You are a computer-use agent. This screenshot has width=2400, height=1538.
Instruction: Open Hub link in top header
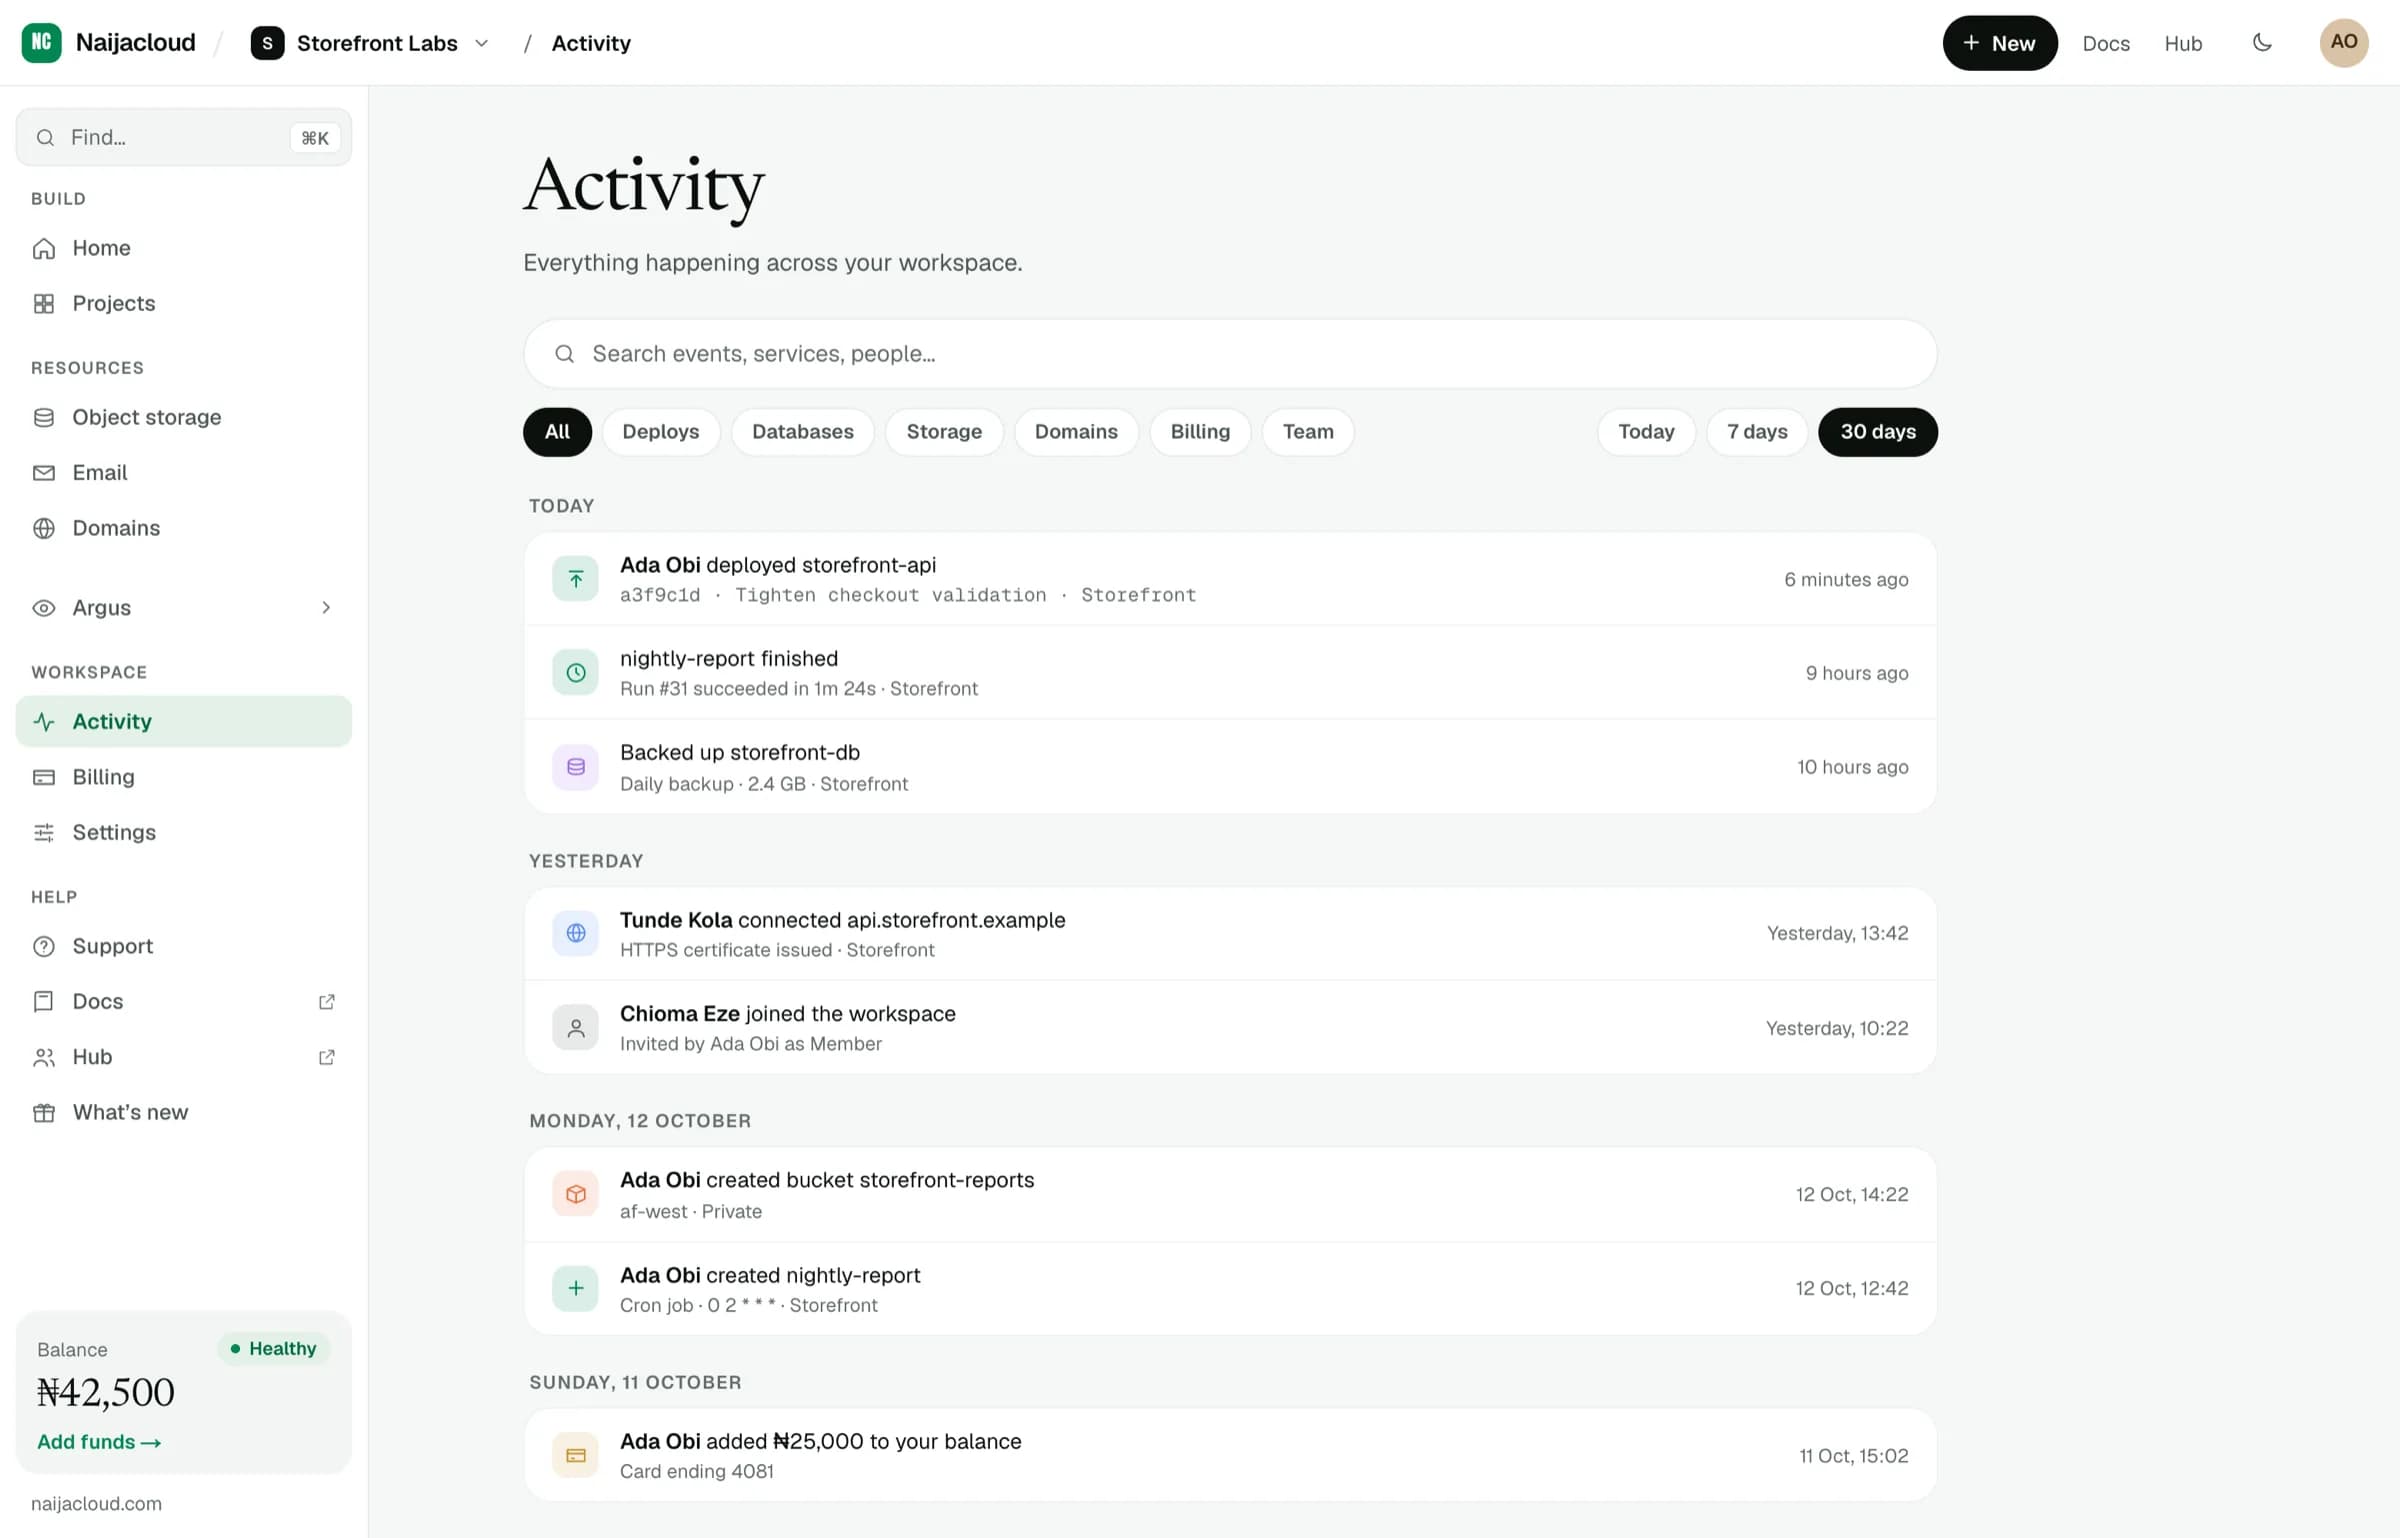2183,44
